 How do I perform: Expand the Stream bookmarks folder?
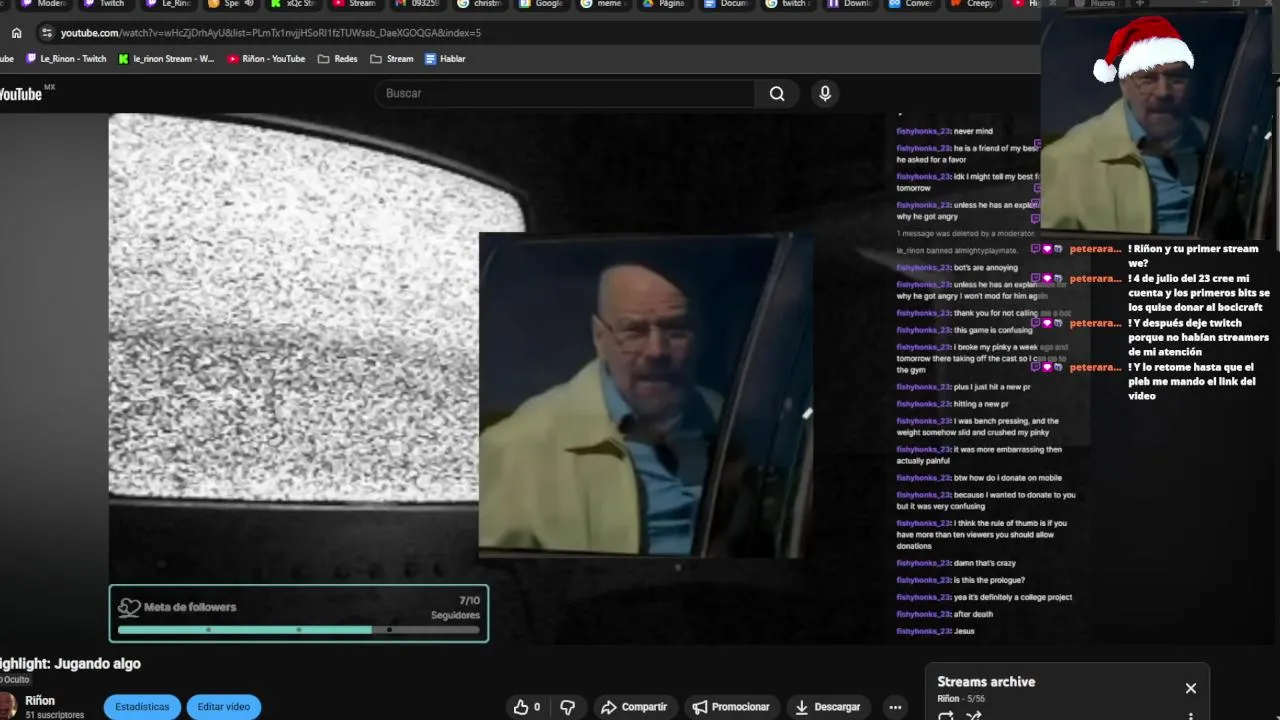[391, 59]
